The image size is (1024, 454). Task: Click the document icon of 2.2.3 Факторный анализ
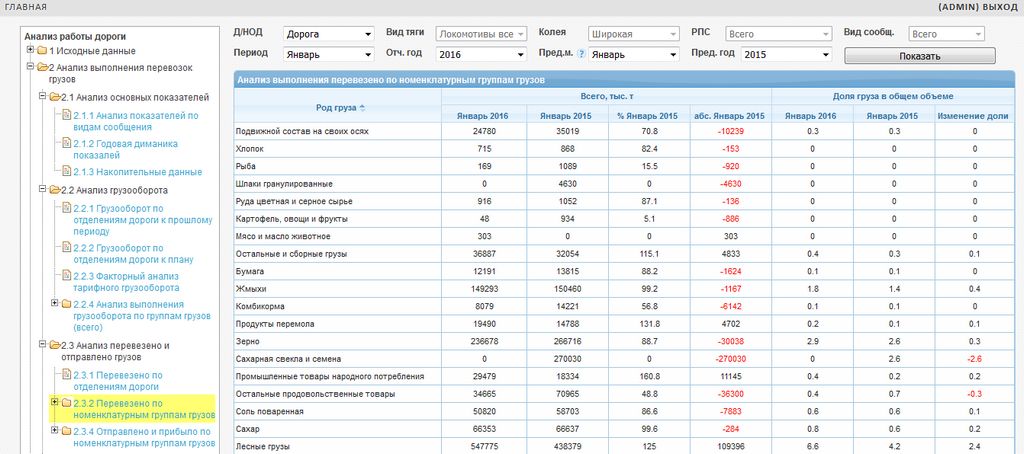(x=67, y=276)
